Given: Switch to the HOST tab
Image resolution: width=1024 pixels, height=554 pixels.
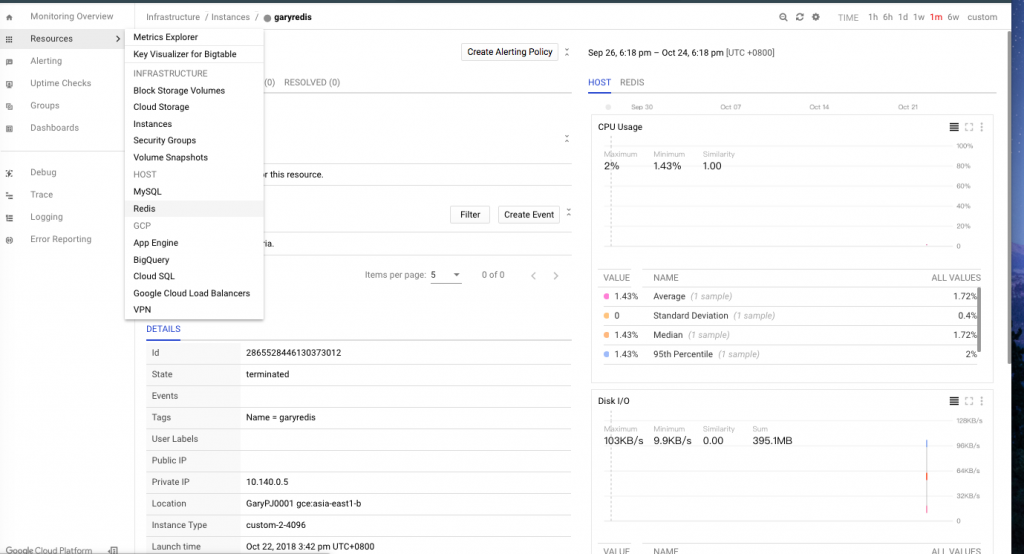Looking at the screenshot, I should pos(600,82).
